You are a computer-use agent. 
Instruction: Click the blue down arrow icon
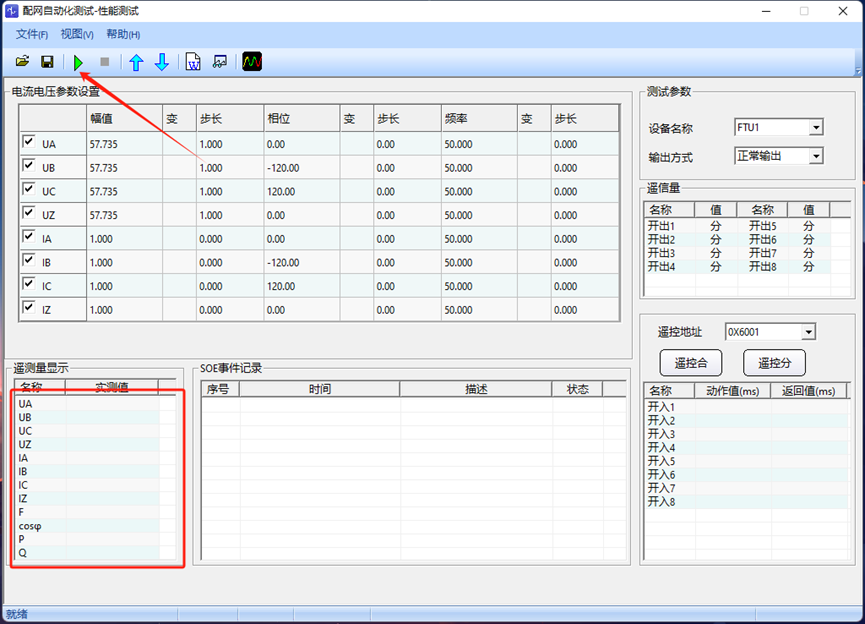pos(161,62)
